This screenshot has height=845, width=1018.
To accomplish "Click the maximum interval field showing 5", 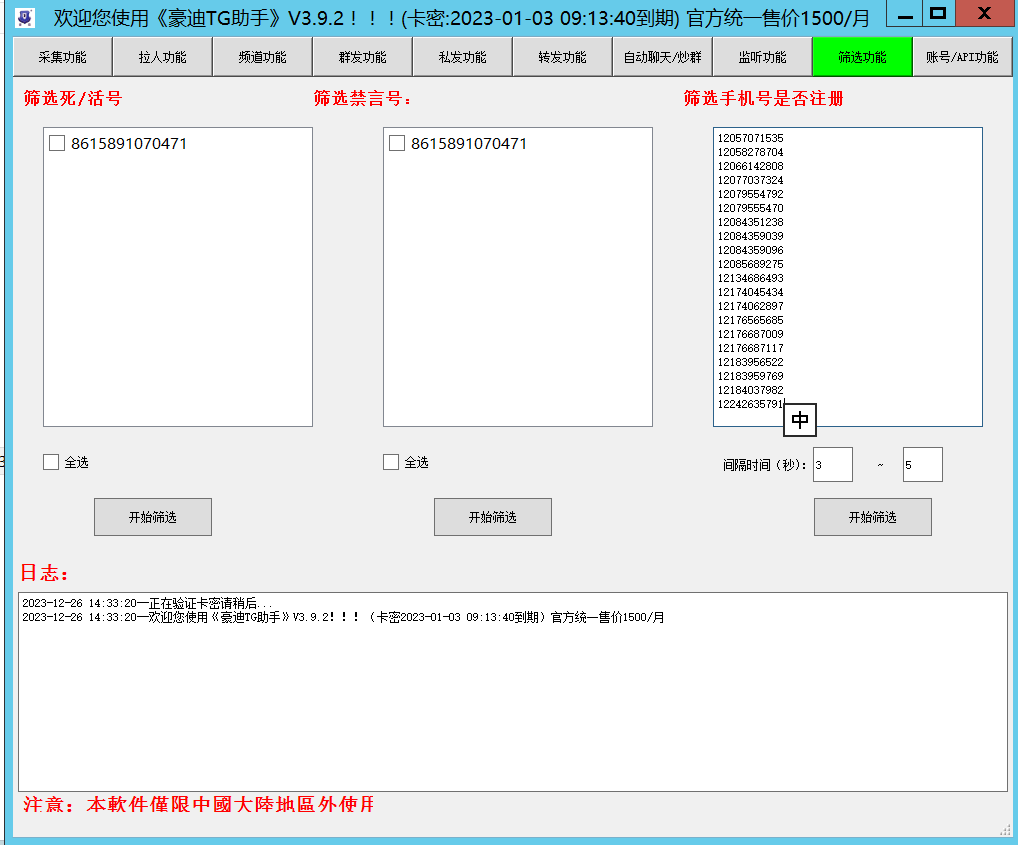I will pos(923,465).
